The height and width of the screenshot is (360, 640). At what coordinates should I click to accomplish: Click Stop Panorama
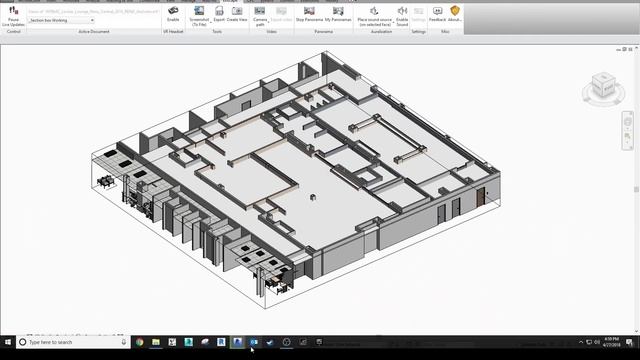309,13
